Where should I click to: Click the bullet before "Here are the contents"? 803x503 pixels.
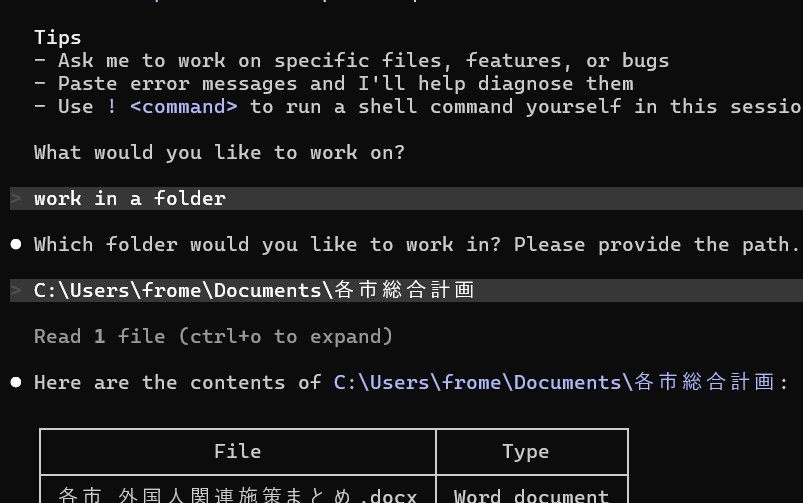tap(16, 382)
